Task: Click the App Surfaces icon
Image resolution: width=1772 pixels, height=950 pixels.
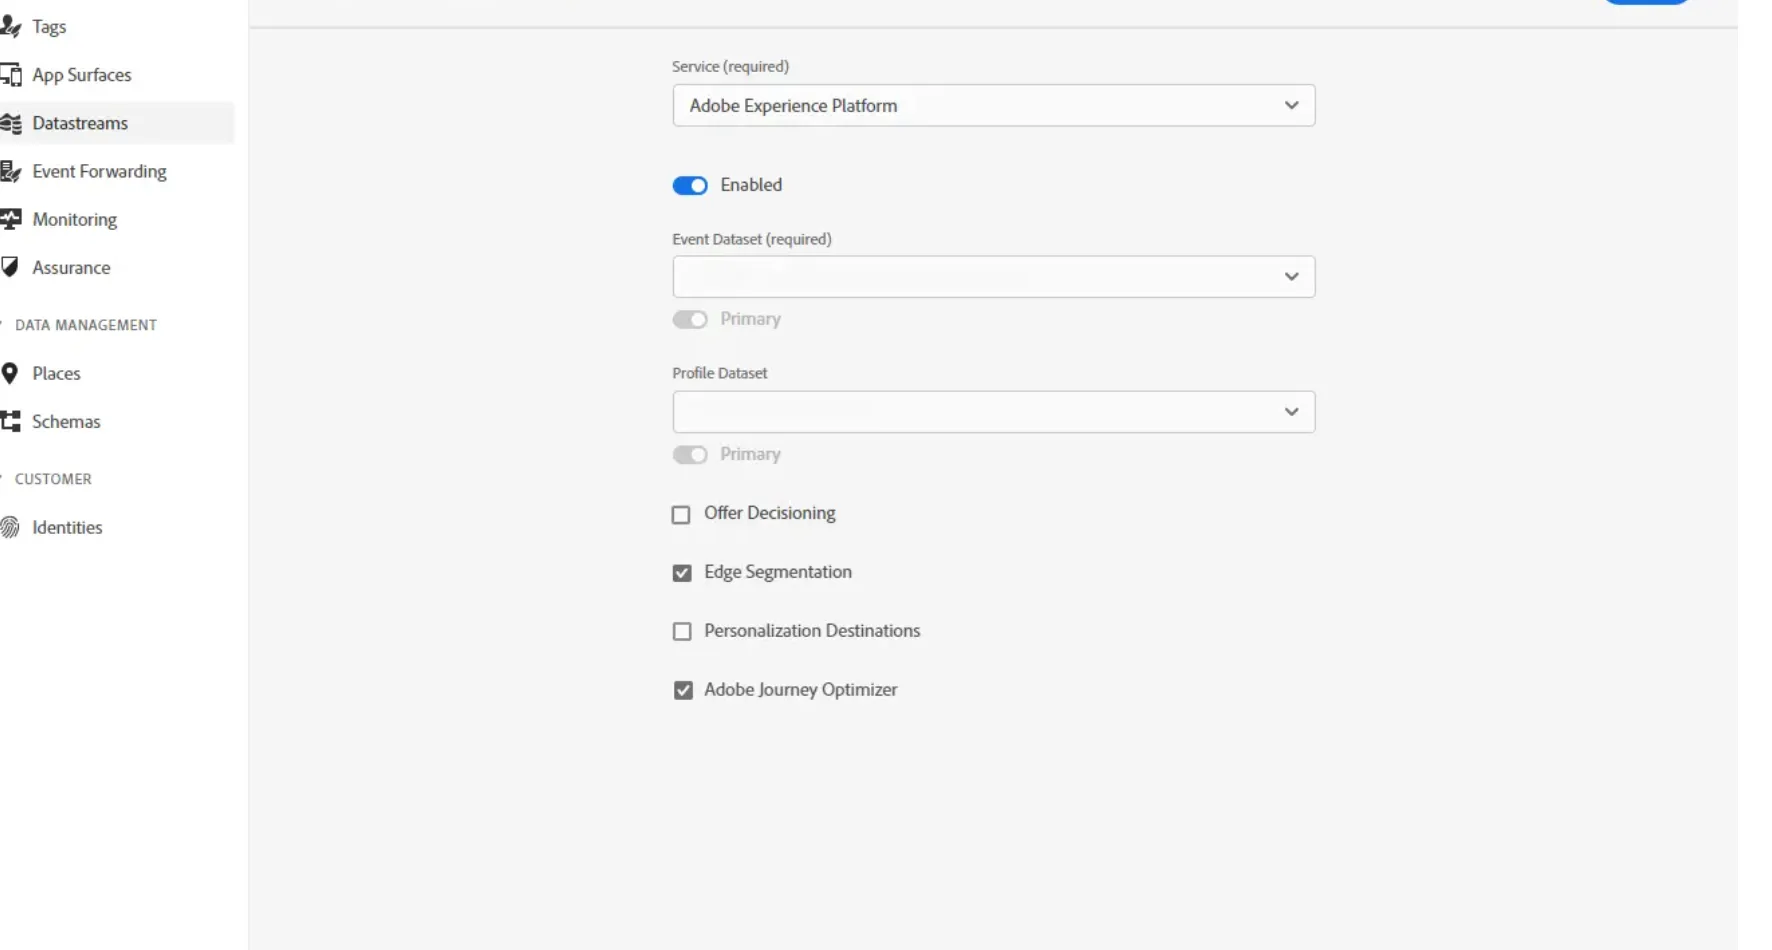Action: 10,74
